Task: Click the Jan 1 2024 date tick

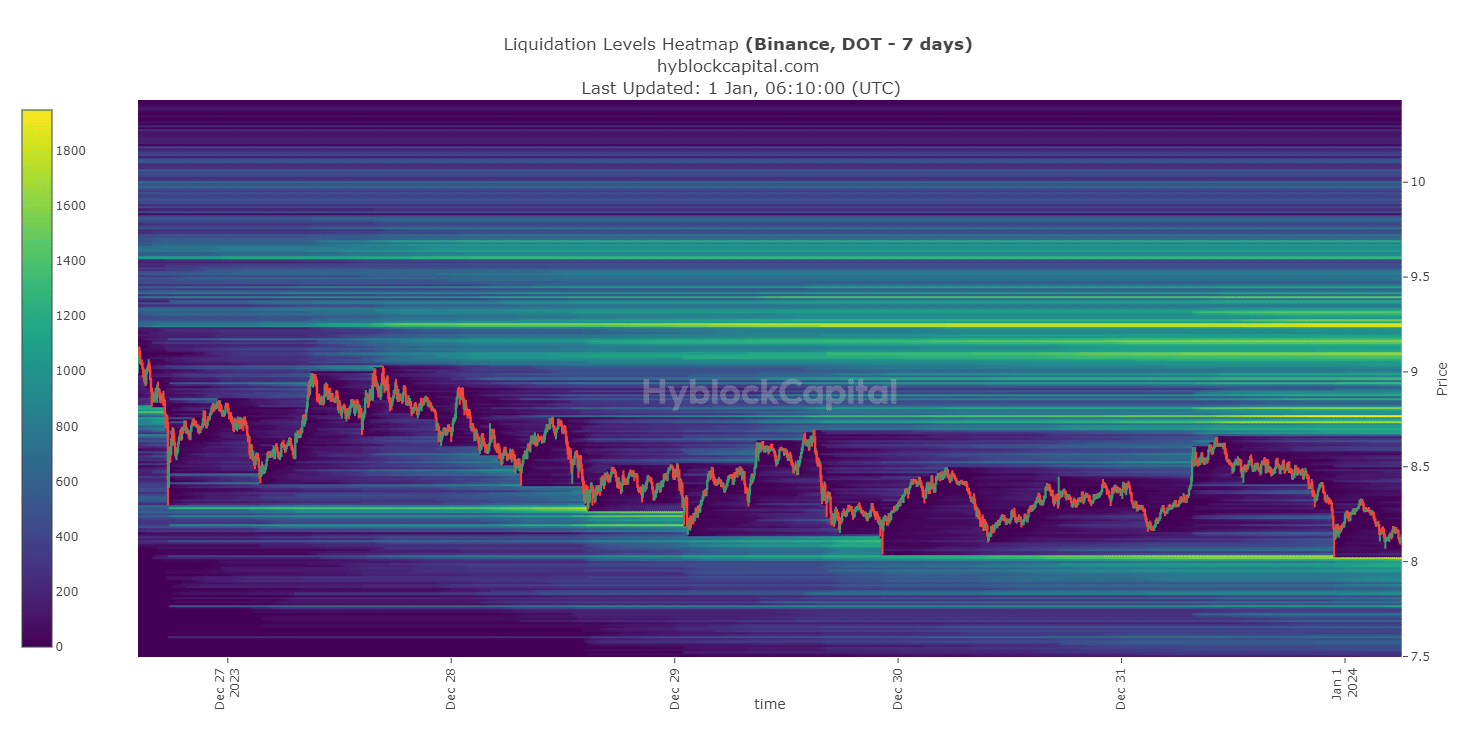Action: click(1345, 686)
